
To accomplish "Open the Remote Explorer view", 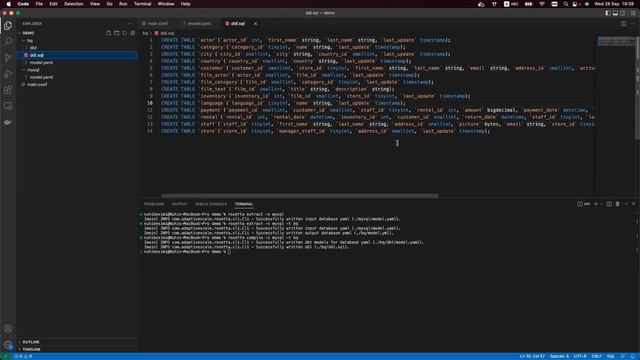I will point(8,106).
